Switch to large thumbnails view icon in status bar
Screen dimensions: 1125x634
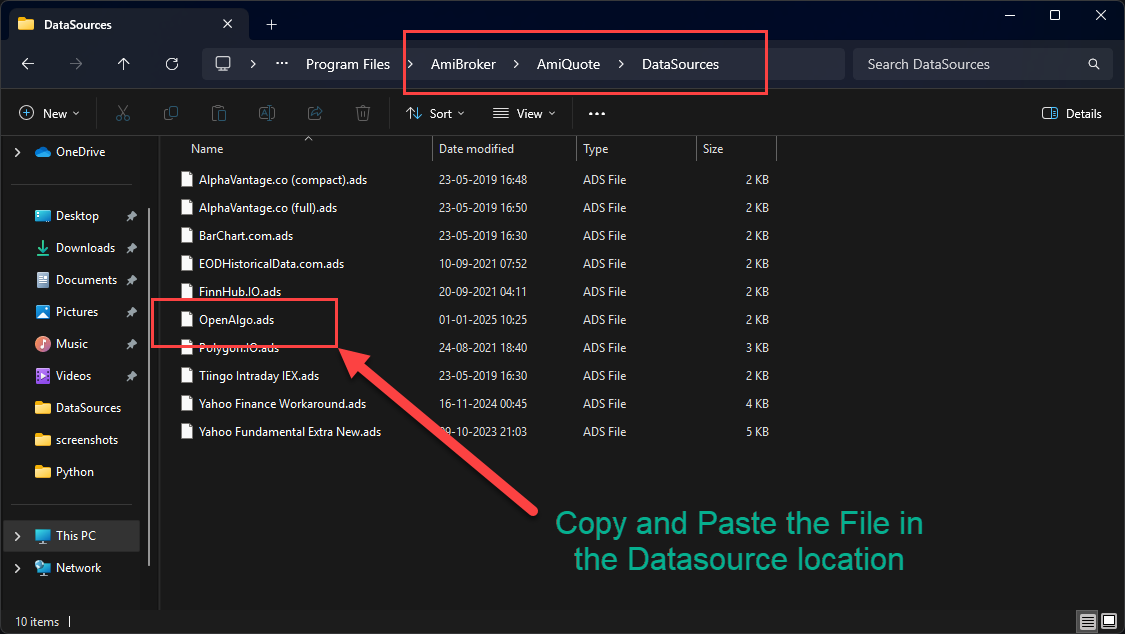(1109, 621)
